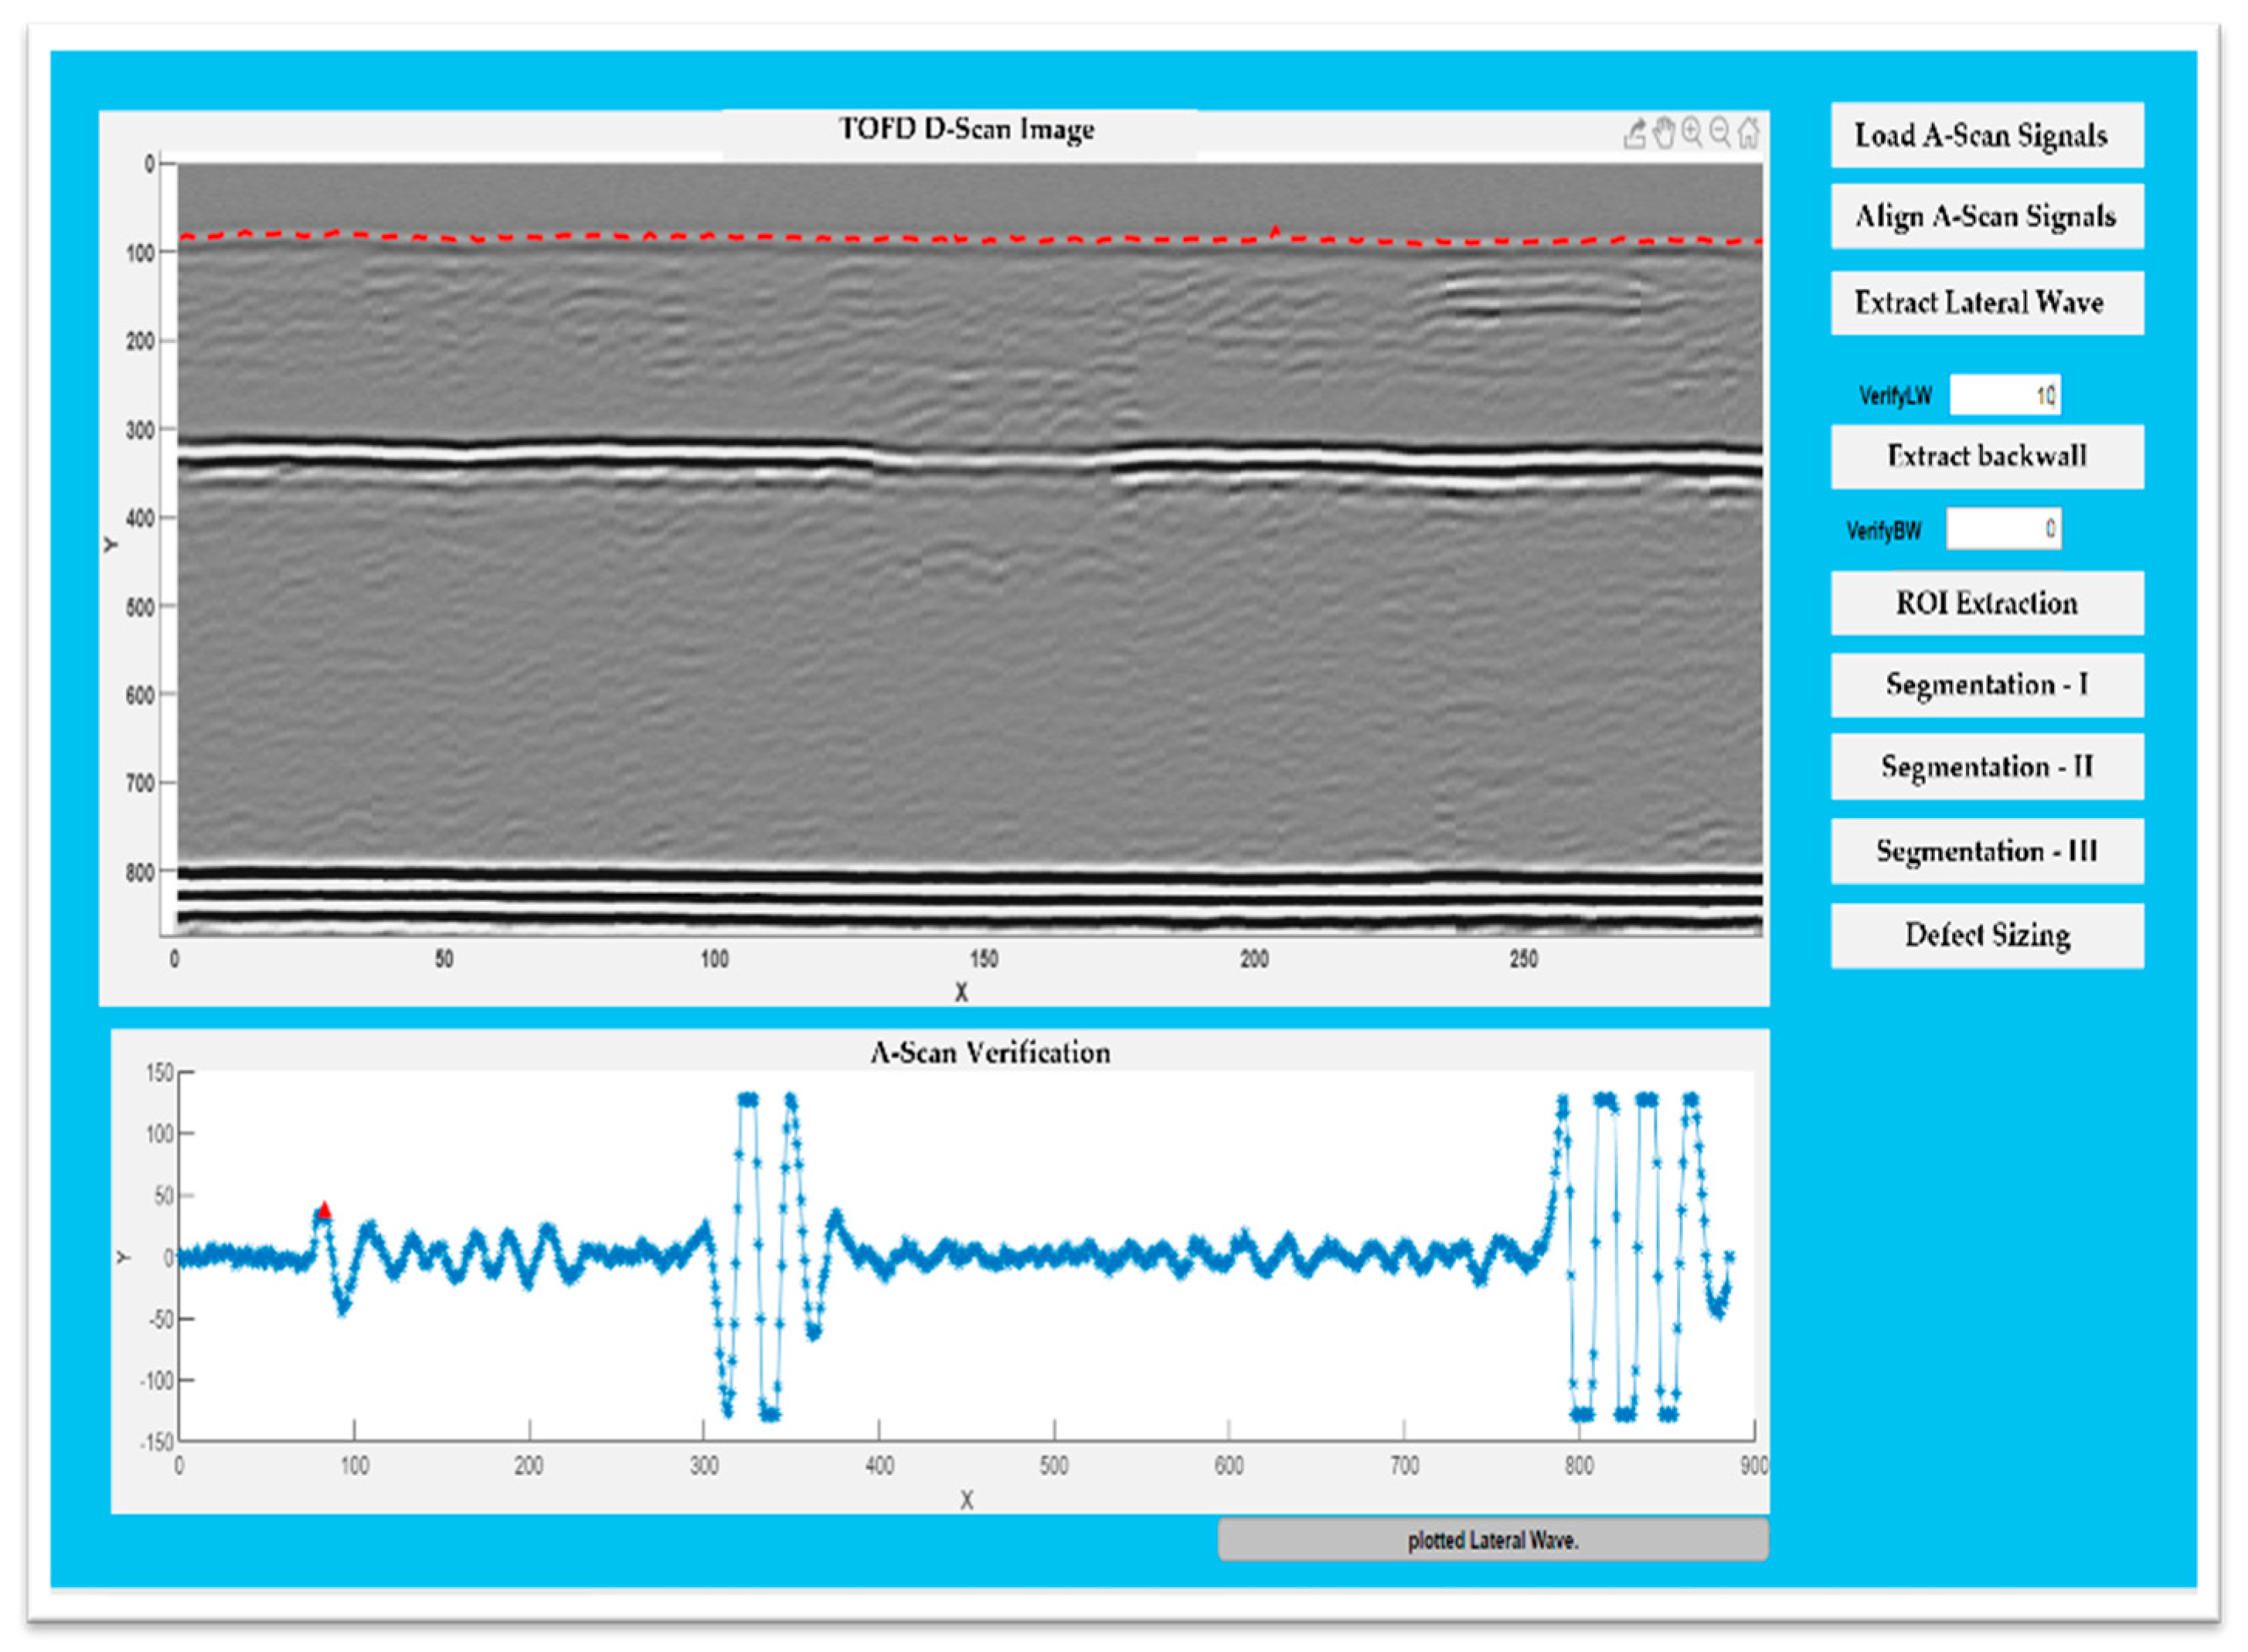Click Extract Lateral Wave button
The height and width of the screenshot is (1652, 2248).
point(1986,303)
